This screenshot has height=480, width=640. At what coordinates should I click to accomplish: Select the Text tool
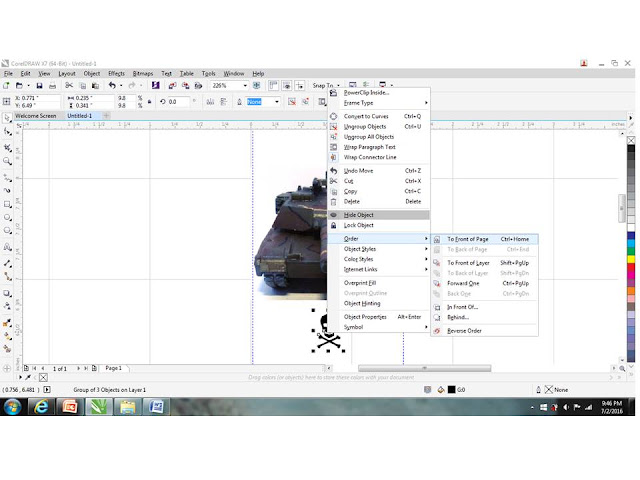point(7,247)
